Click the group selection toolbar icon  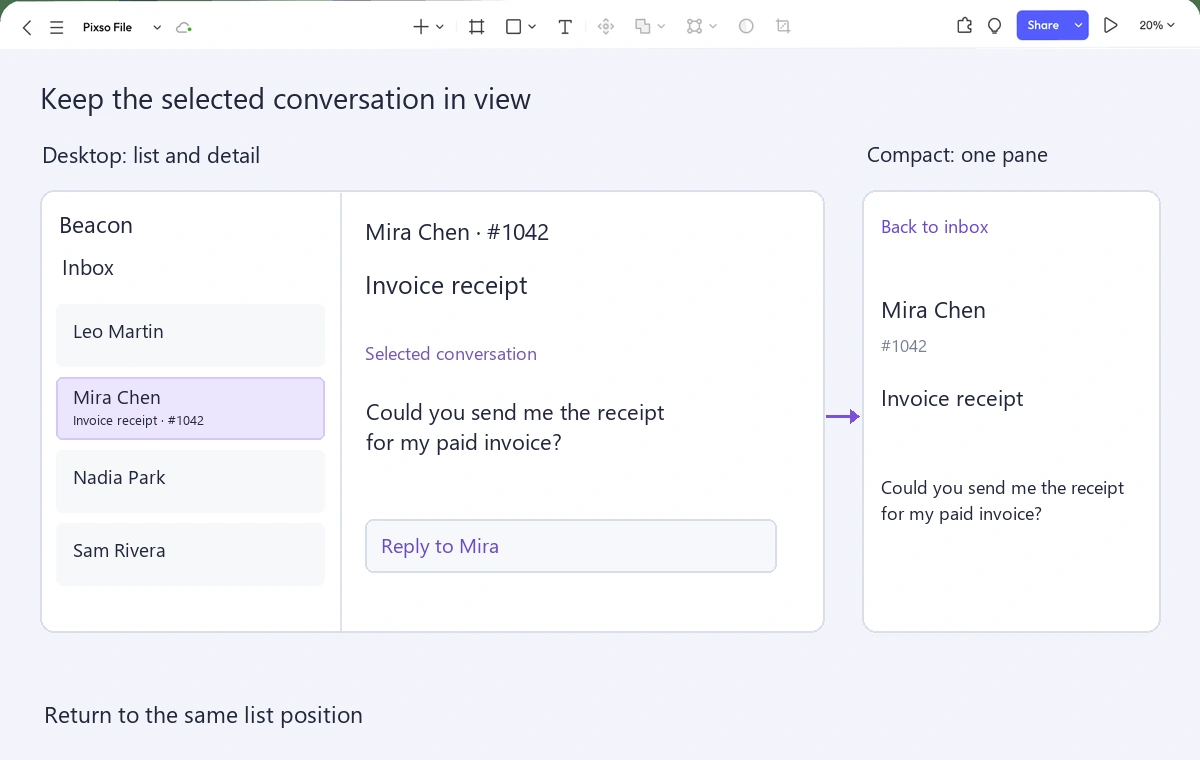(x=694, y=27)
